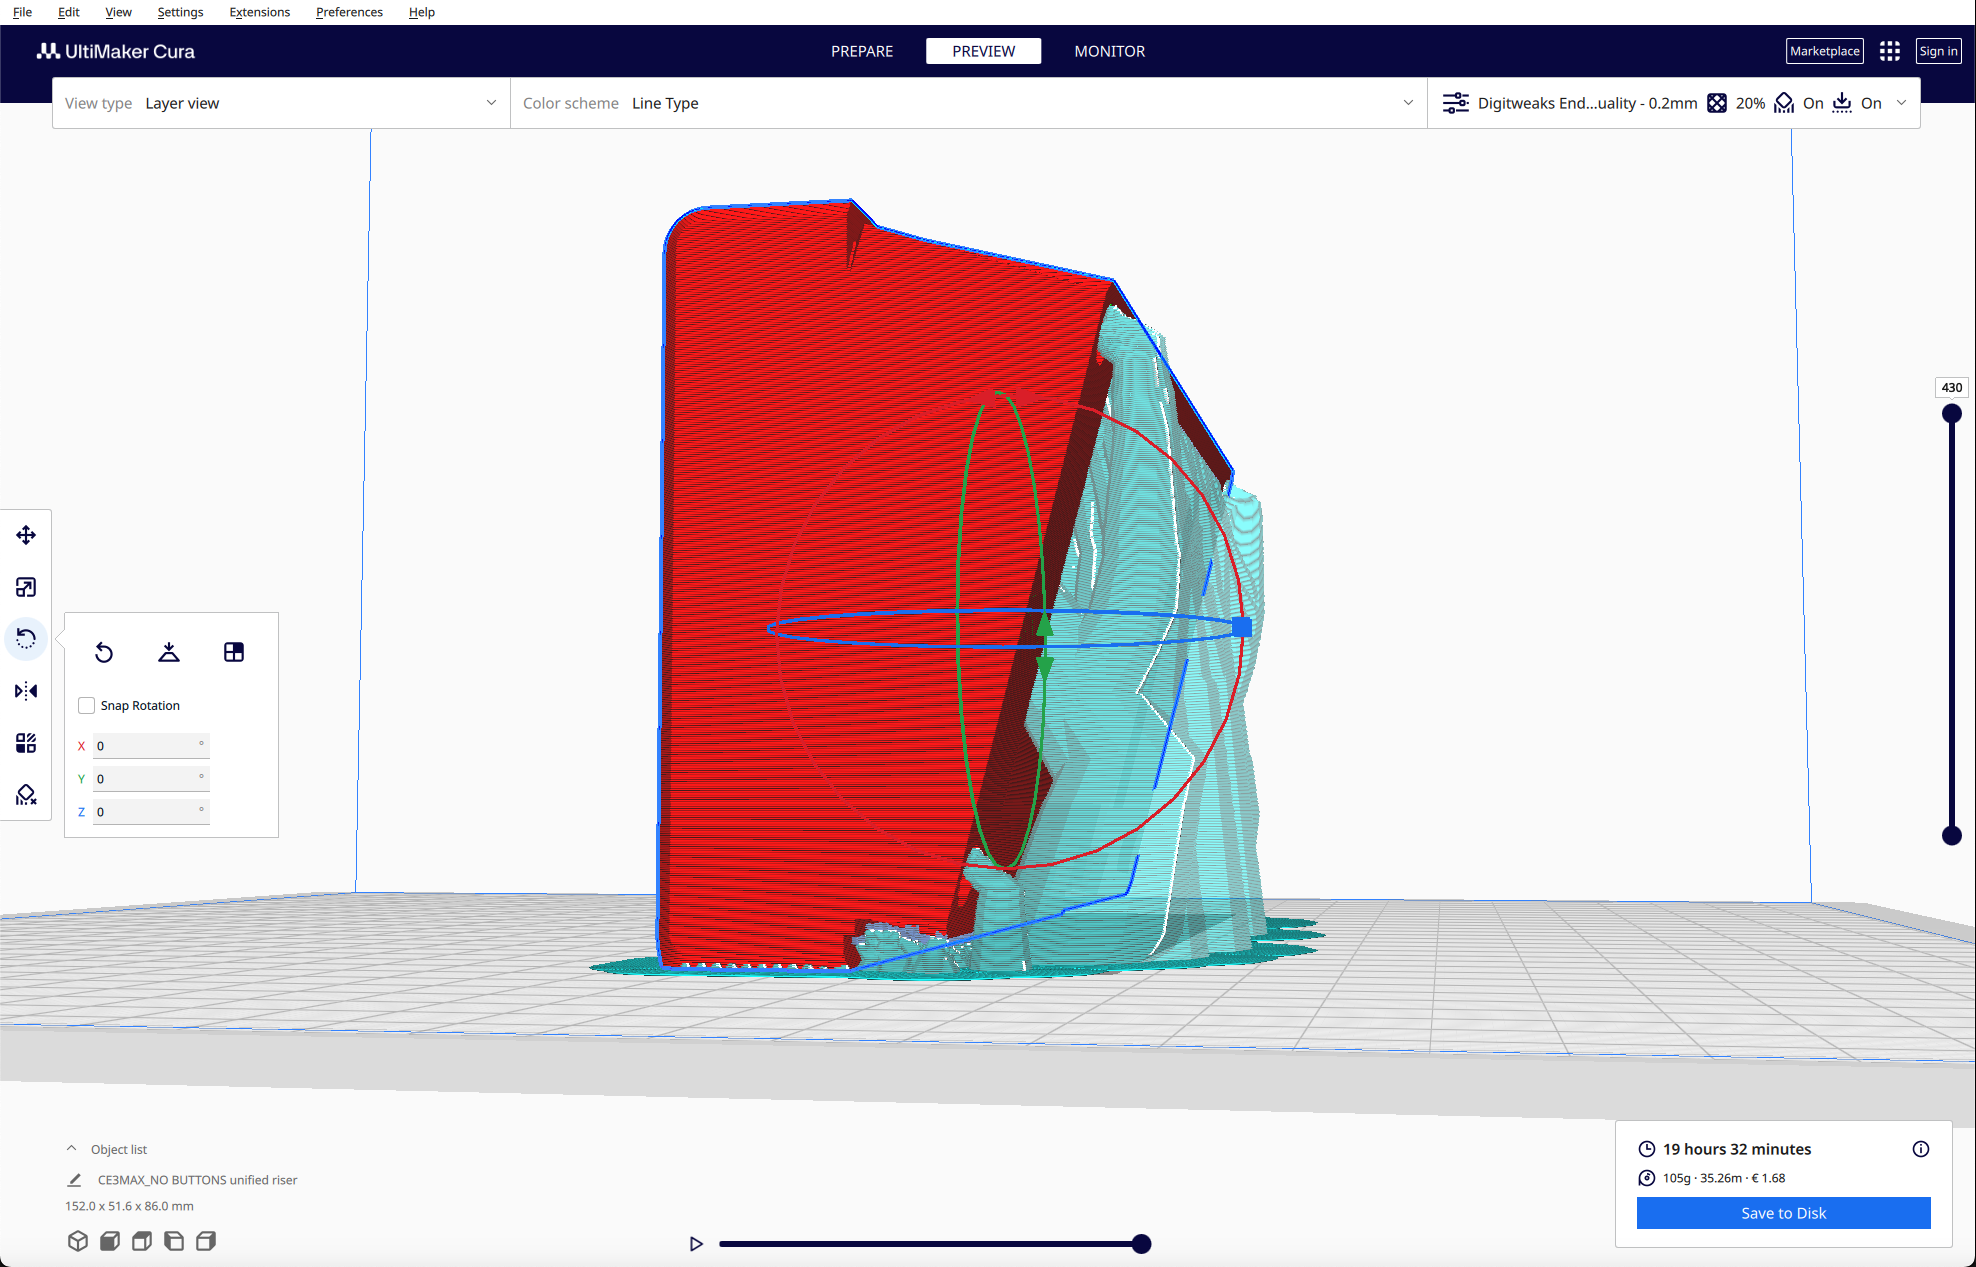
Task: Open the Extensions menu
Action: [x=259, y=12]
